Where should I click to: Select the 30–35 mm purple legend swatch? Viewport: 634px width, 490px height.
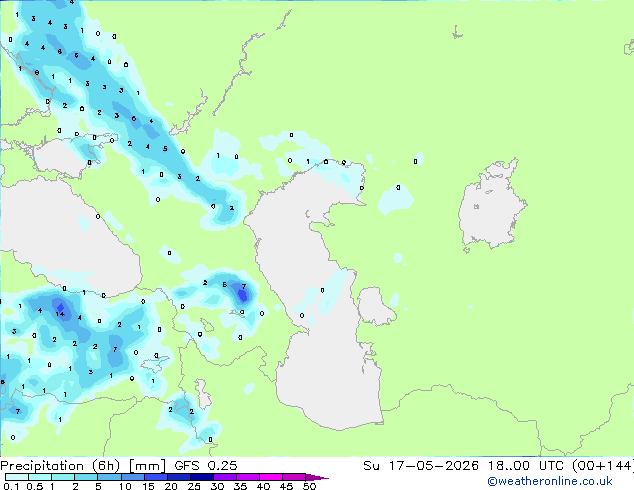coord(224,477)
